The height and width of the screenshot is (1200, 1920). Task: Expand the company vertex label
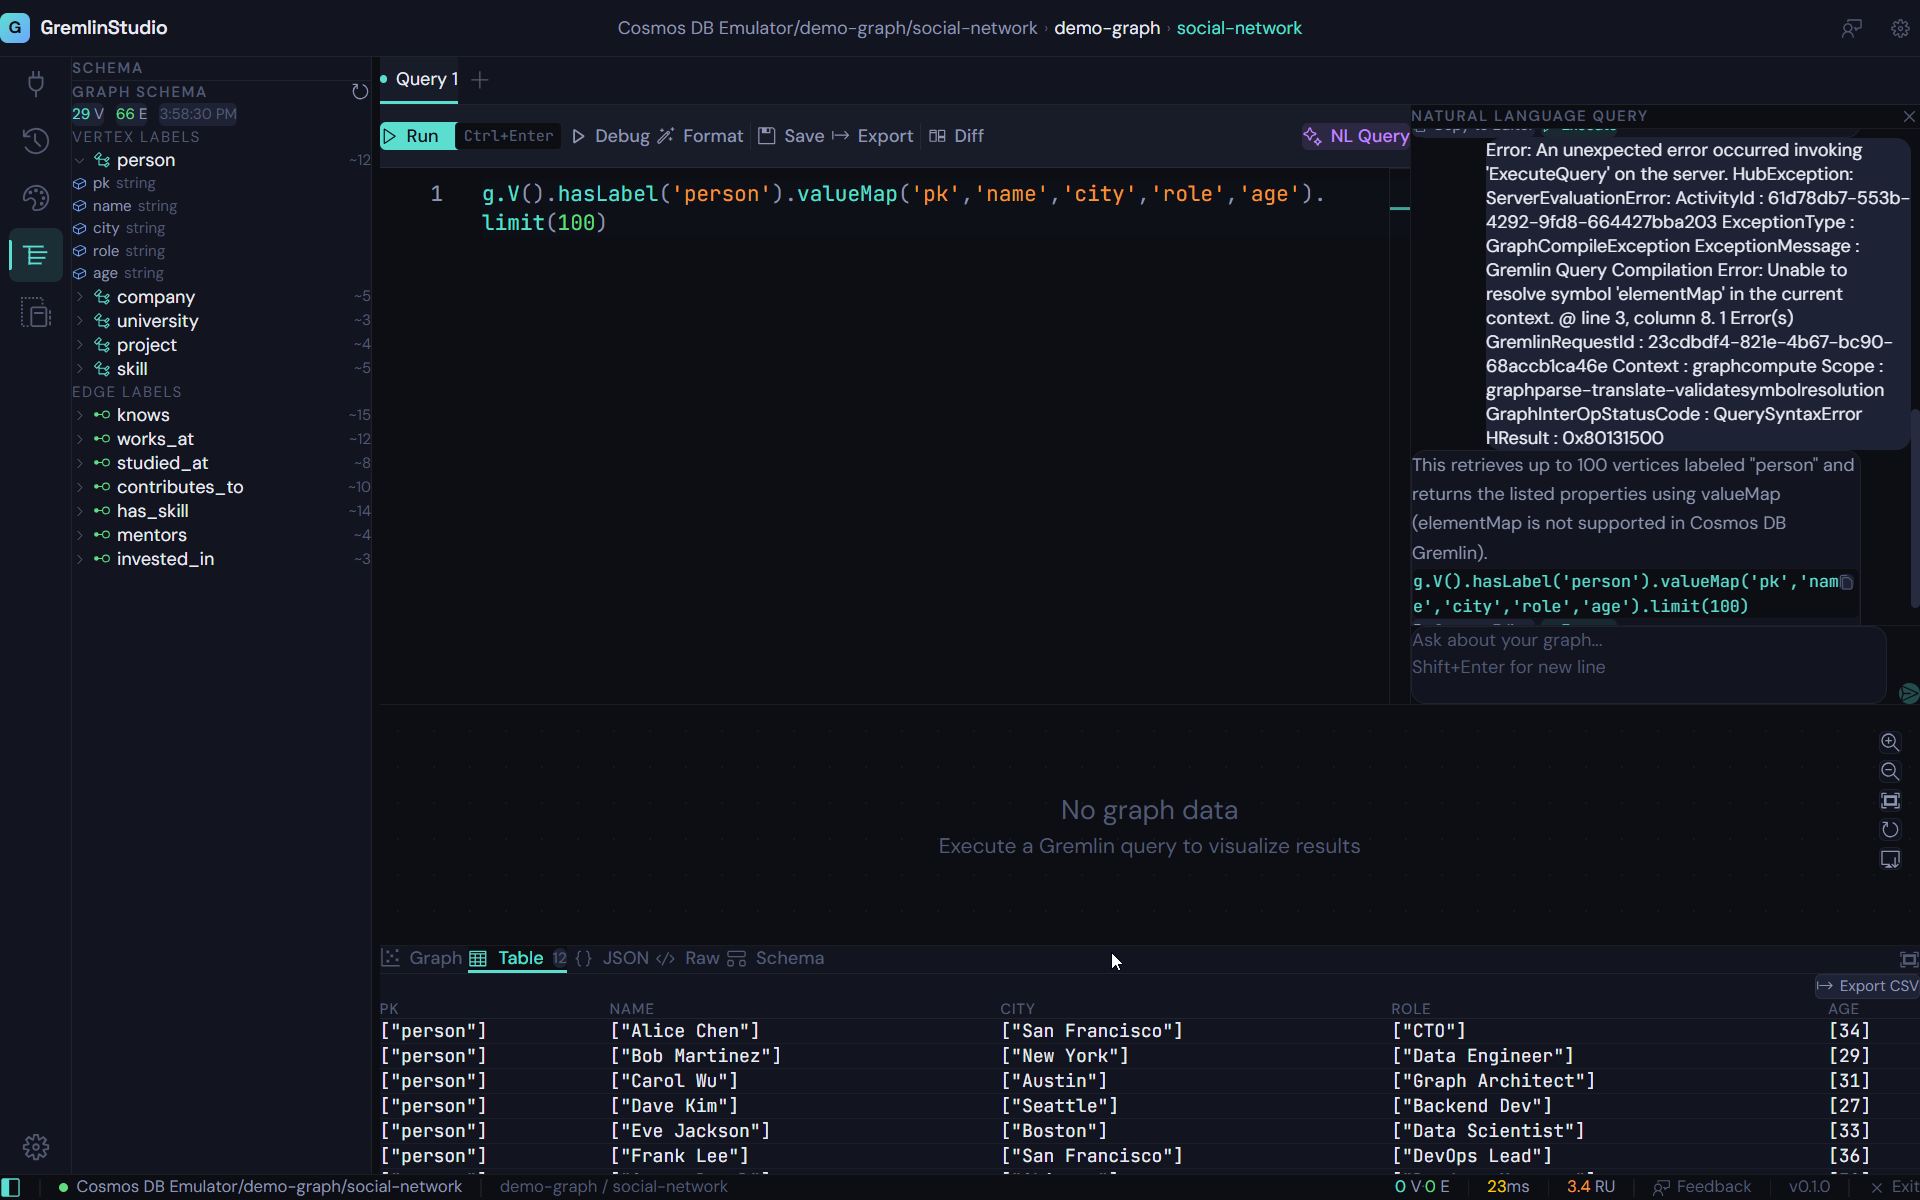pyautogui.click(x=80, y=297)
